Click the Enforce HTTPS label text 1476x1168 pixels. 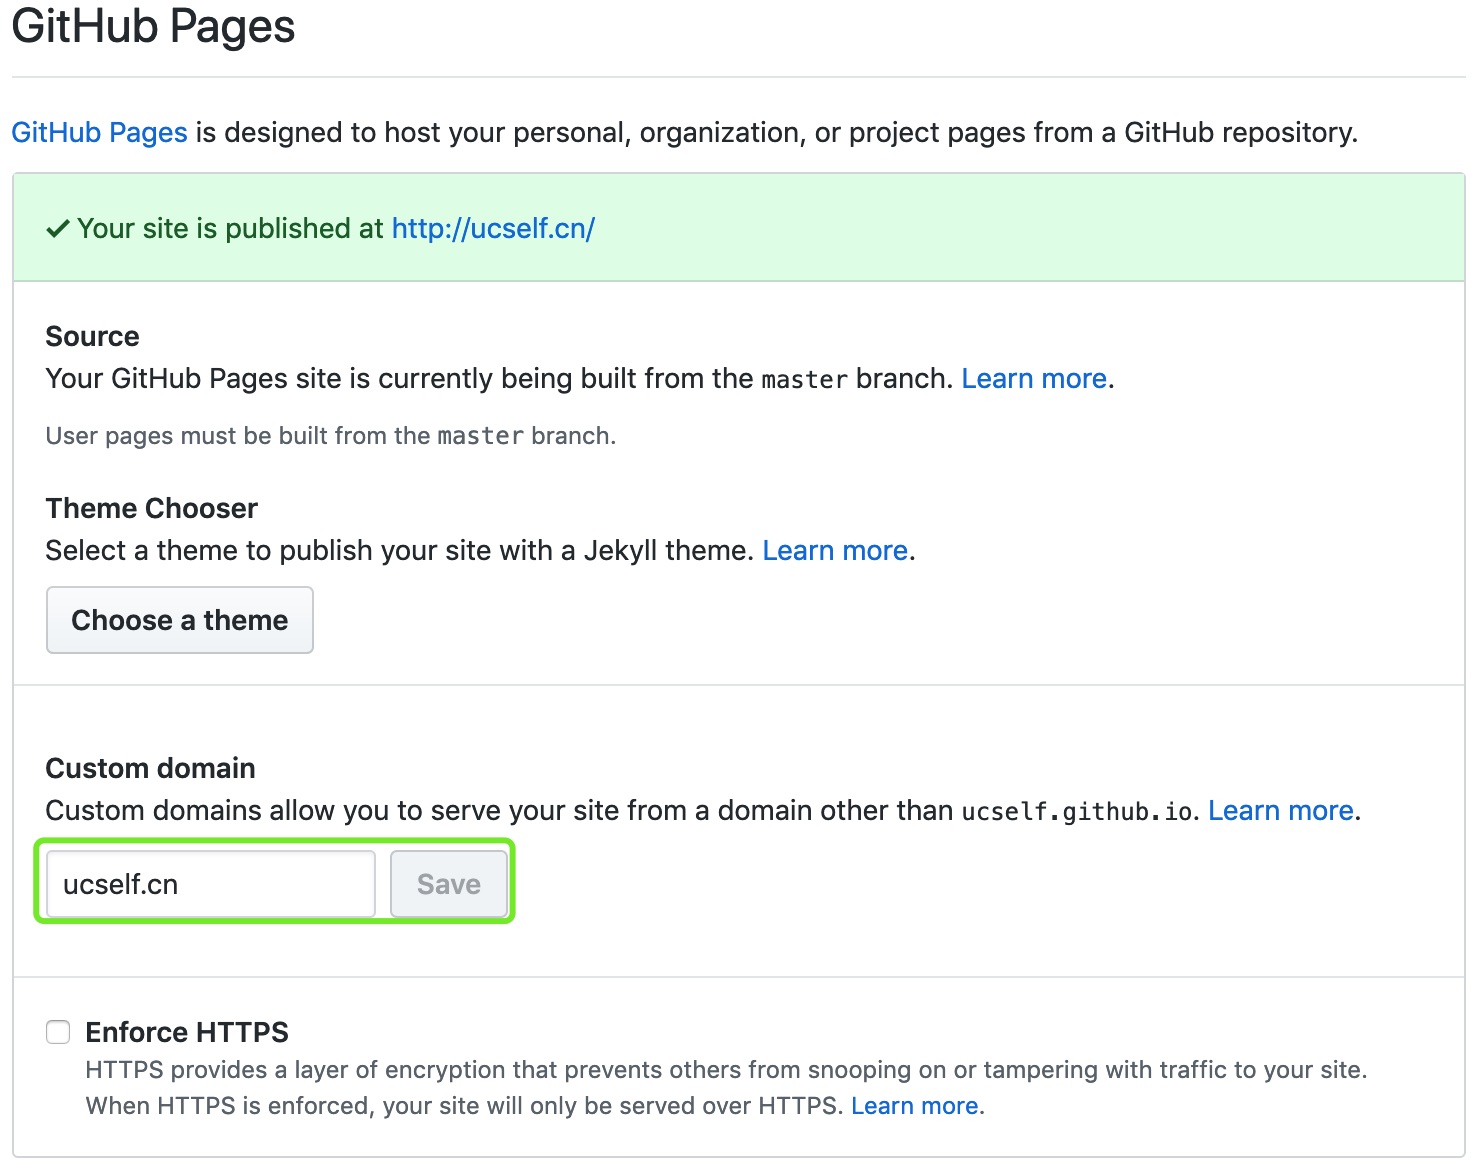[x=187, y=1032]
